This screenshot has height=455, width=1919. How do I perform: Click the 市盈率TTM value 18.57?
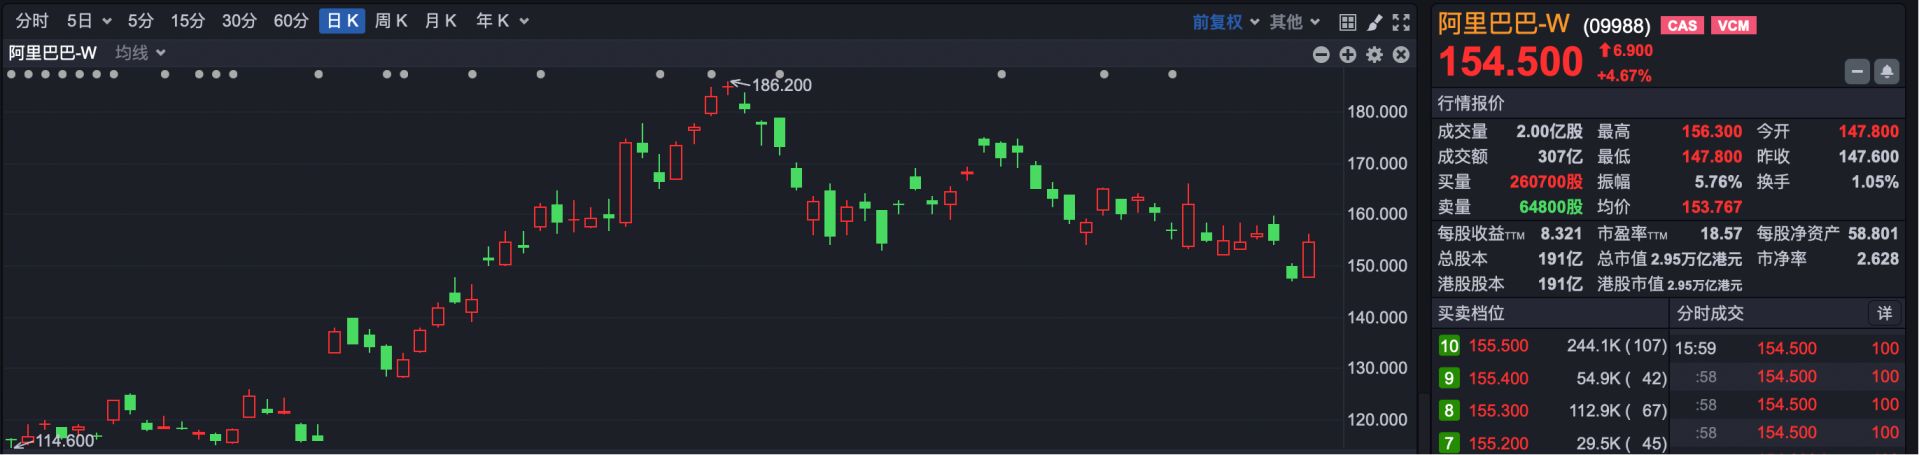click(x=1721, y=233)
